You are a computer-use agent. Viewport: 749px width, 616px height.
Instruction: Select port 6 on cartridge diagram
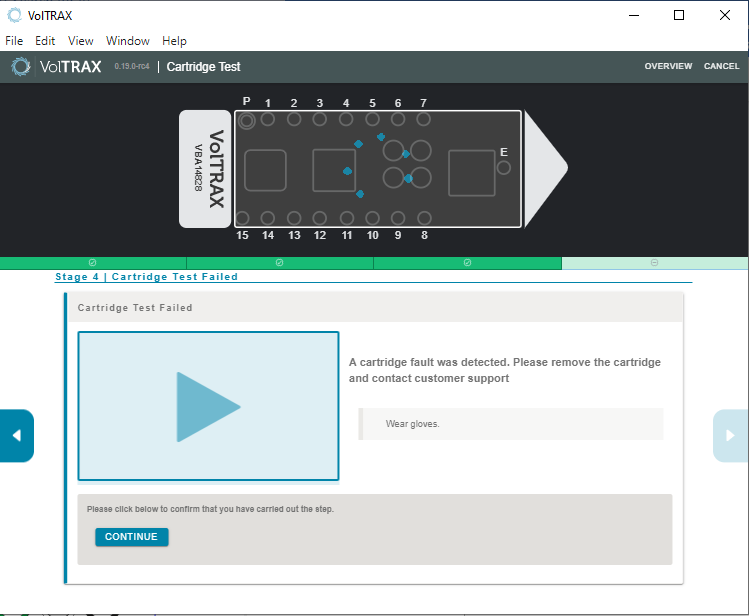click(398, 119)
